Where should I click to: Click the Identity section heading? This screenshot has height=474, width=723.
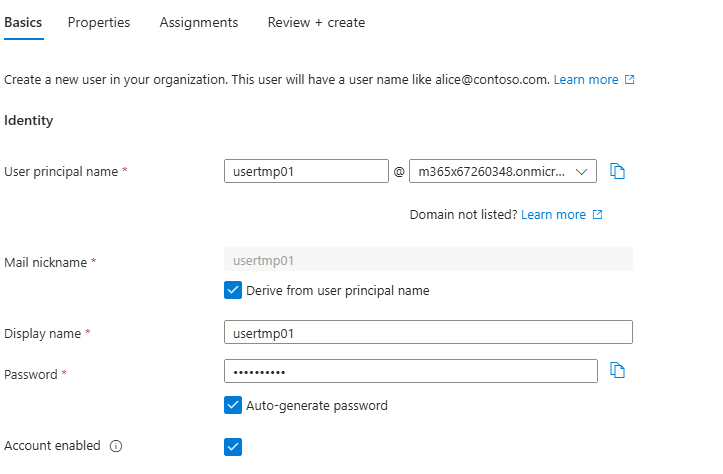(29, 120)
